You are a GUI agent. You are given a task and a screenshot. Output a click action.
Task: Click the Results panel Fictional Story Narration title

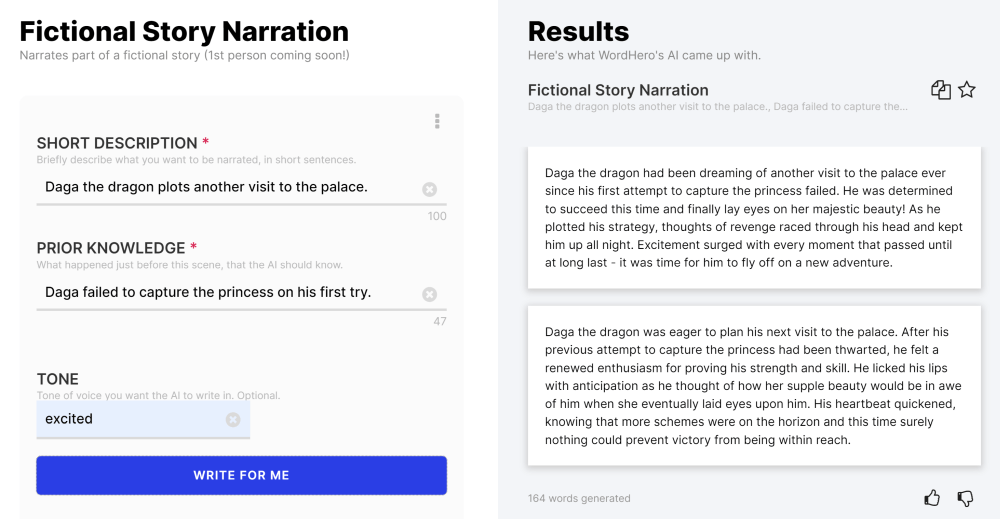click(618, 90)
